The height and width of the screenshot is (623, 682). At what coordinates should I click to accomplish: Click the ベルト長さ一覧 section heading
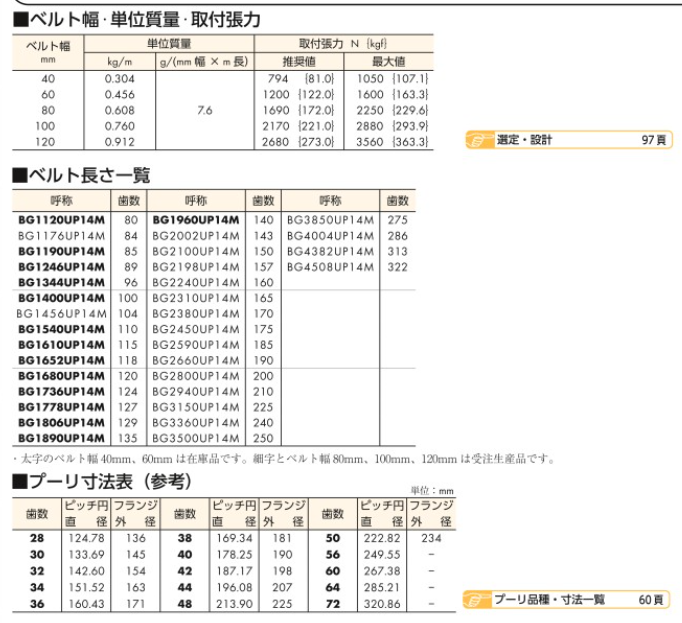coord(81,176)
